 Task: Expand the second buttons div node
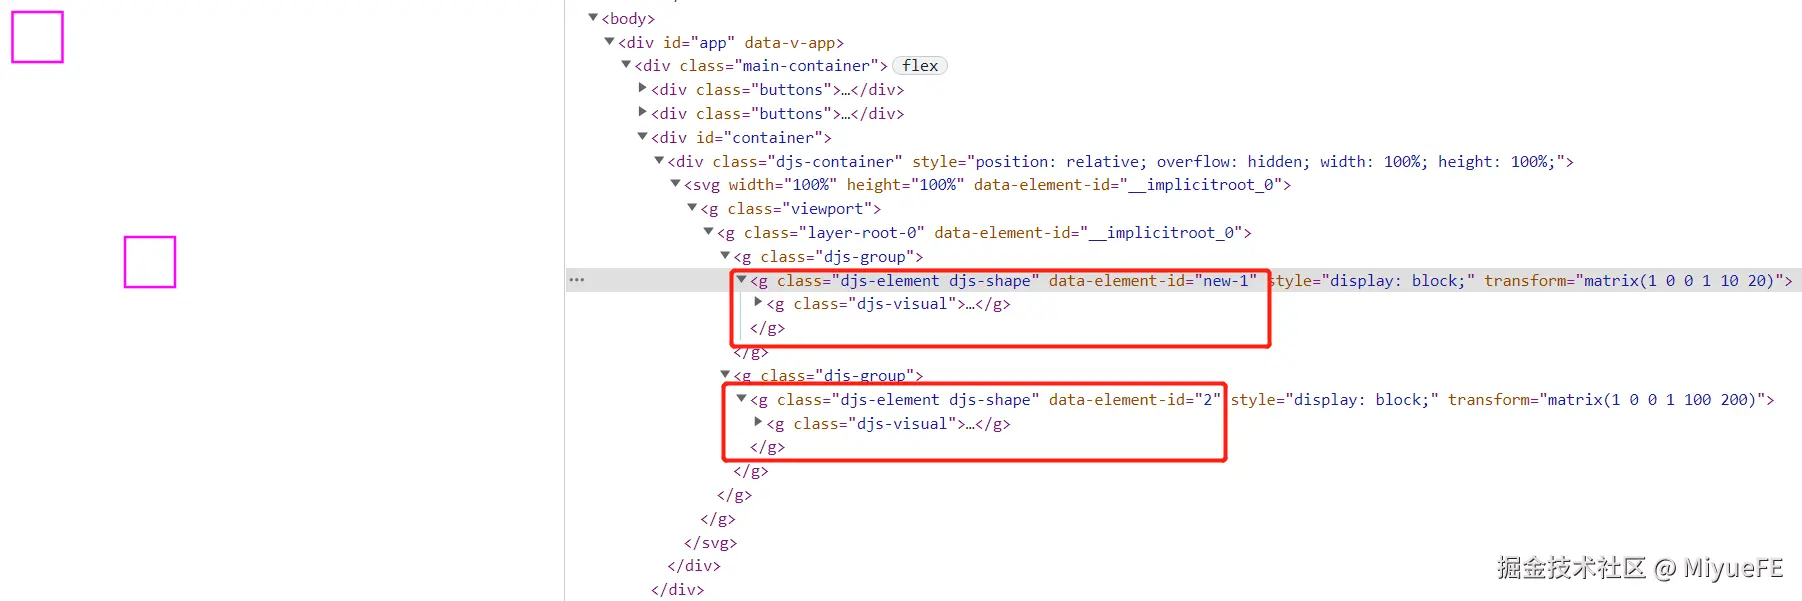point(642,113)
